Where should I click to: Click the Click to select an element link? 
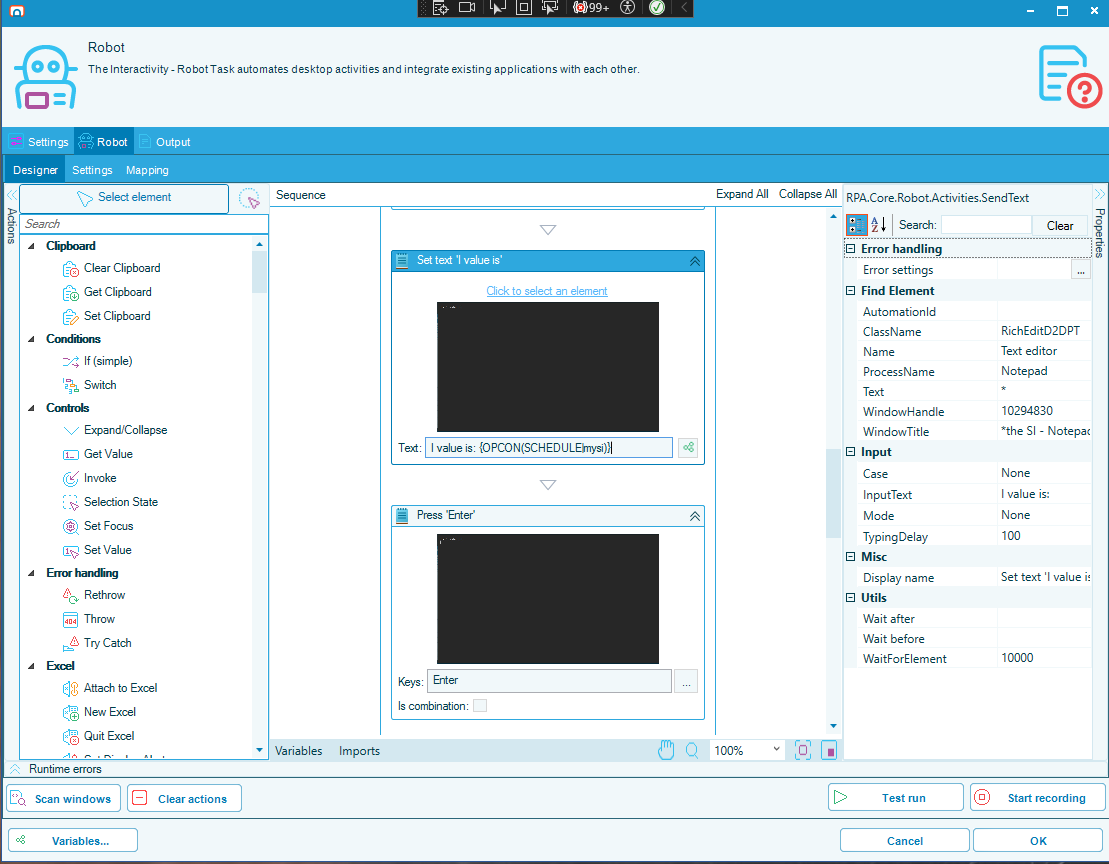coord(547,291)
